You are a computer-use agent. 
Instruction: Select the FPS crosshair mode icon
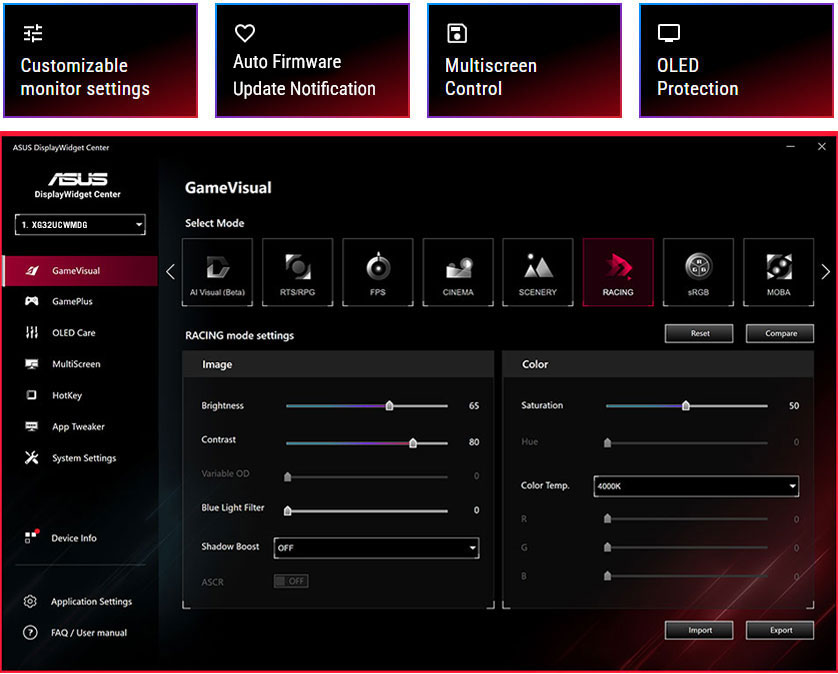point(377,271)
